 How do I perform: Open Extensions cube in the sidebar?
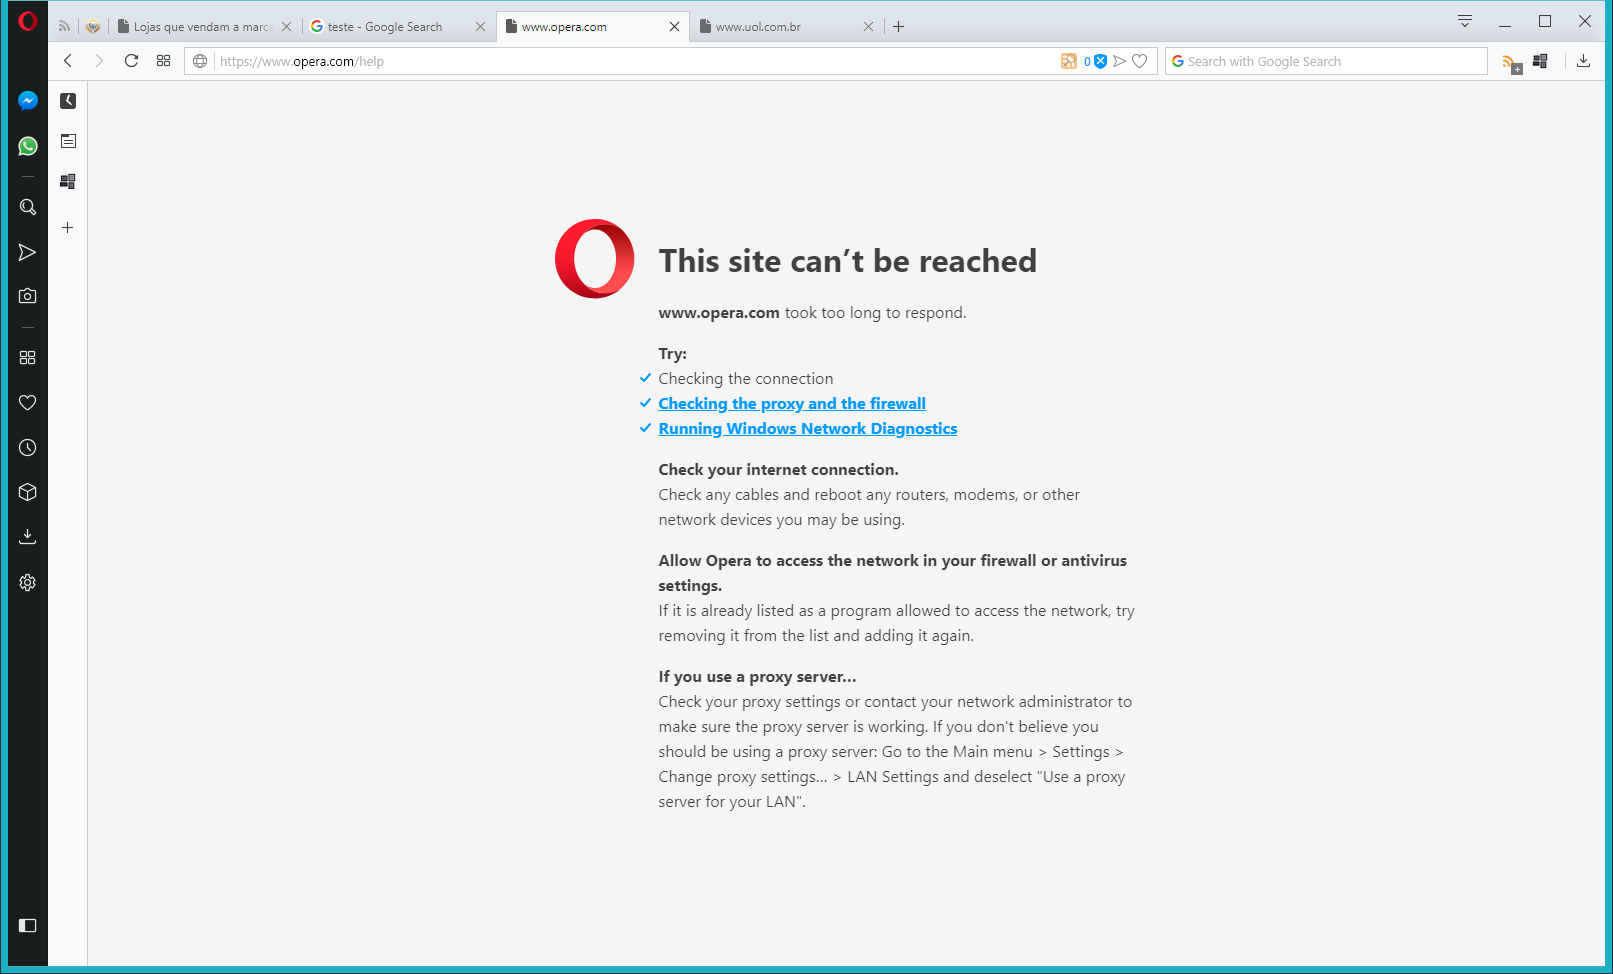pos(28,492)
